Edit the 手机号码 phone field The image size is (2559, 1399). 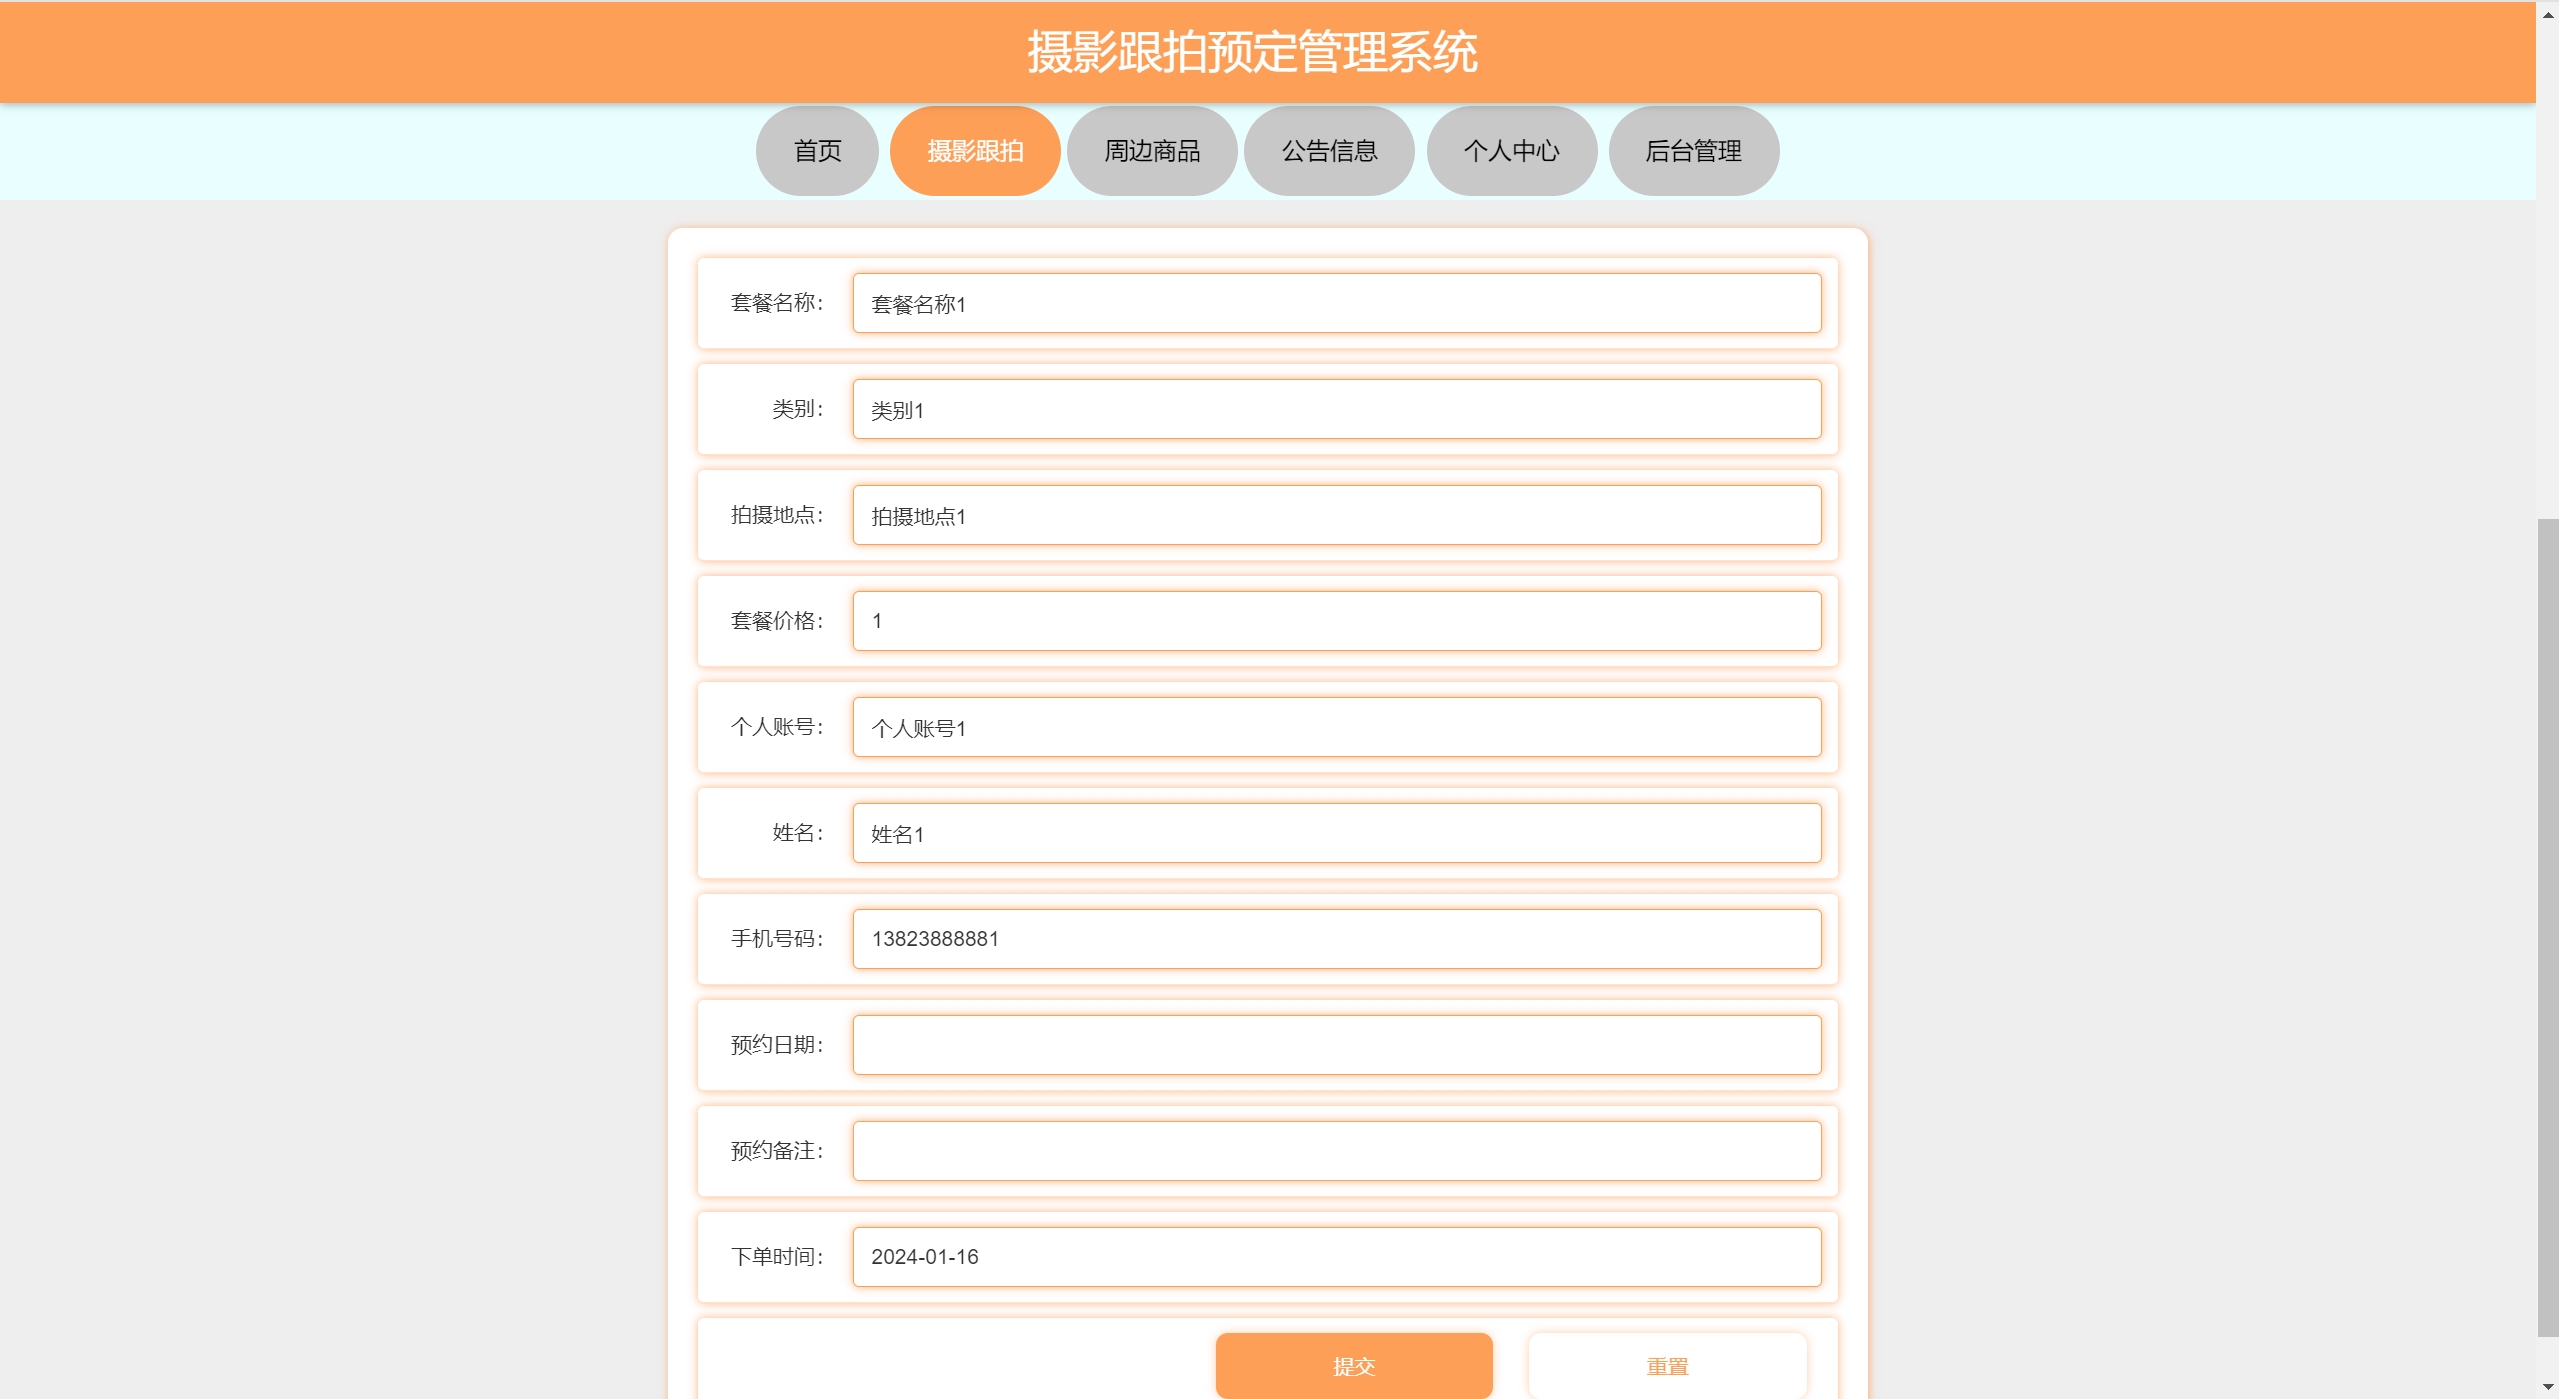tap(1336, 939)
